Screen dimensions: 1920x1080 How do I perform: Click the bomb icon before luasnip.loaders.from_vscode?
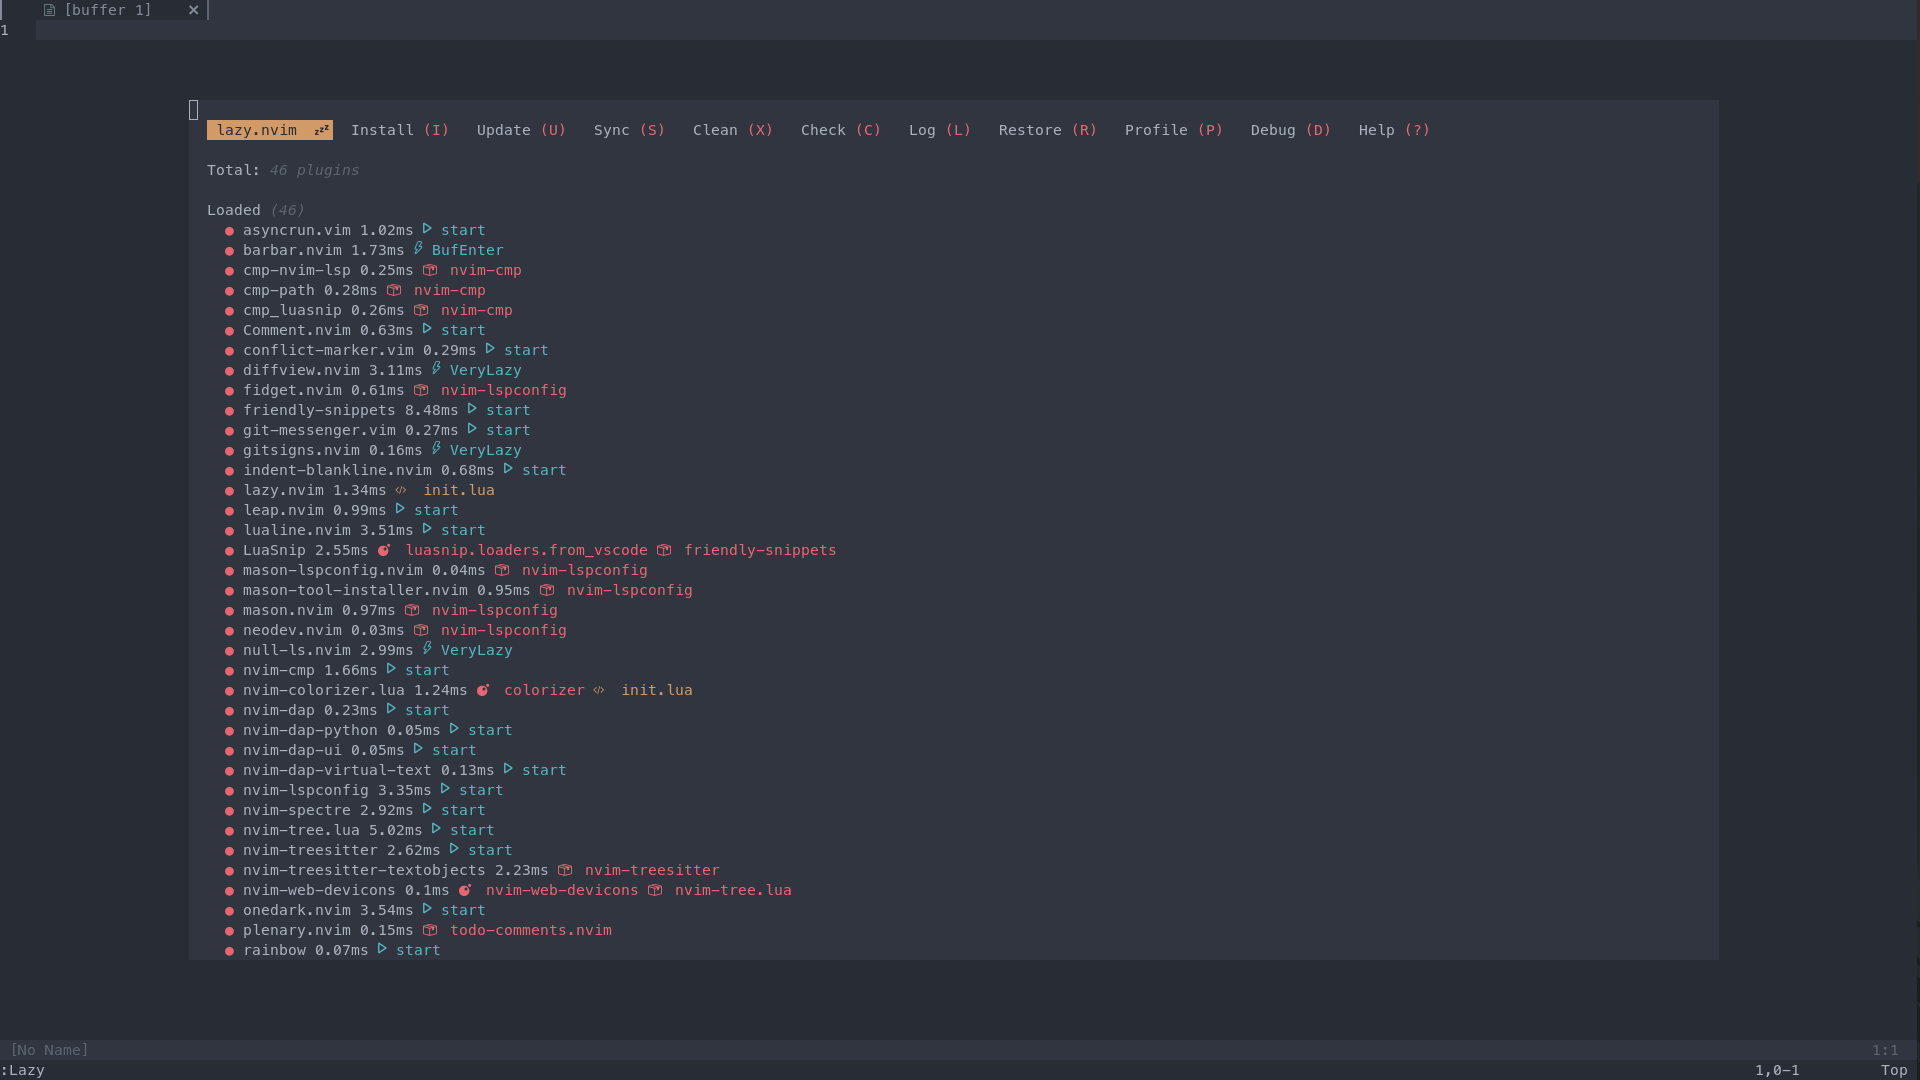(384, 550)
